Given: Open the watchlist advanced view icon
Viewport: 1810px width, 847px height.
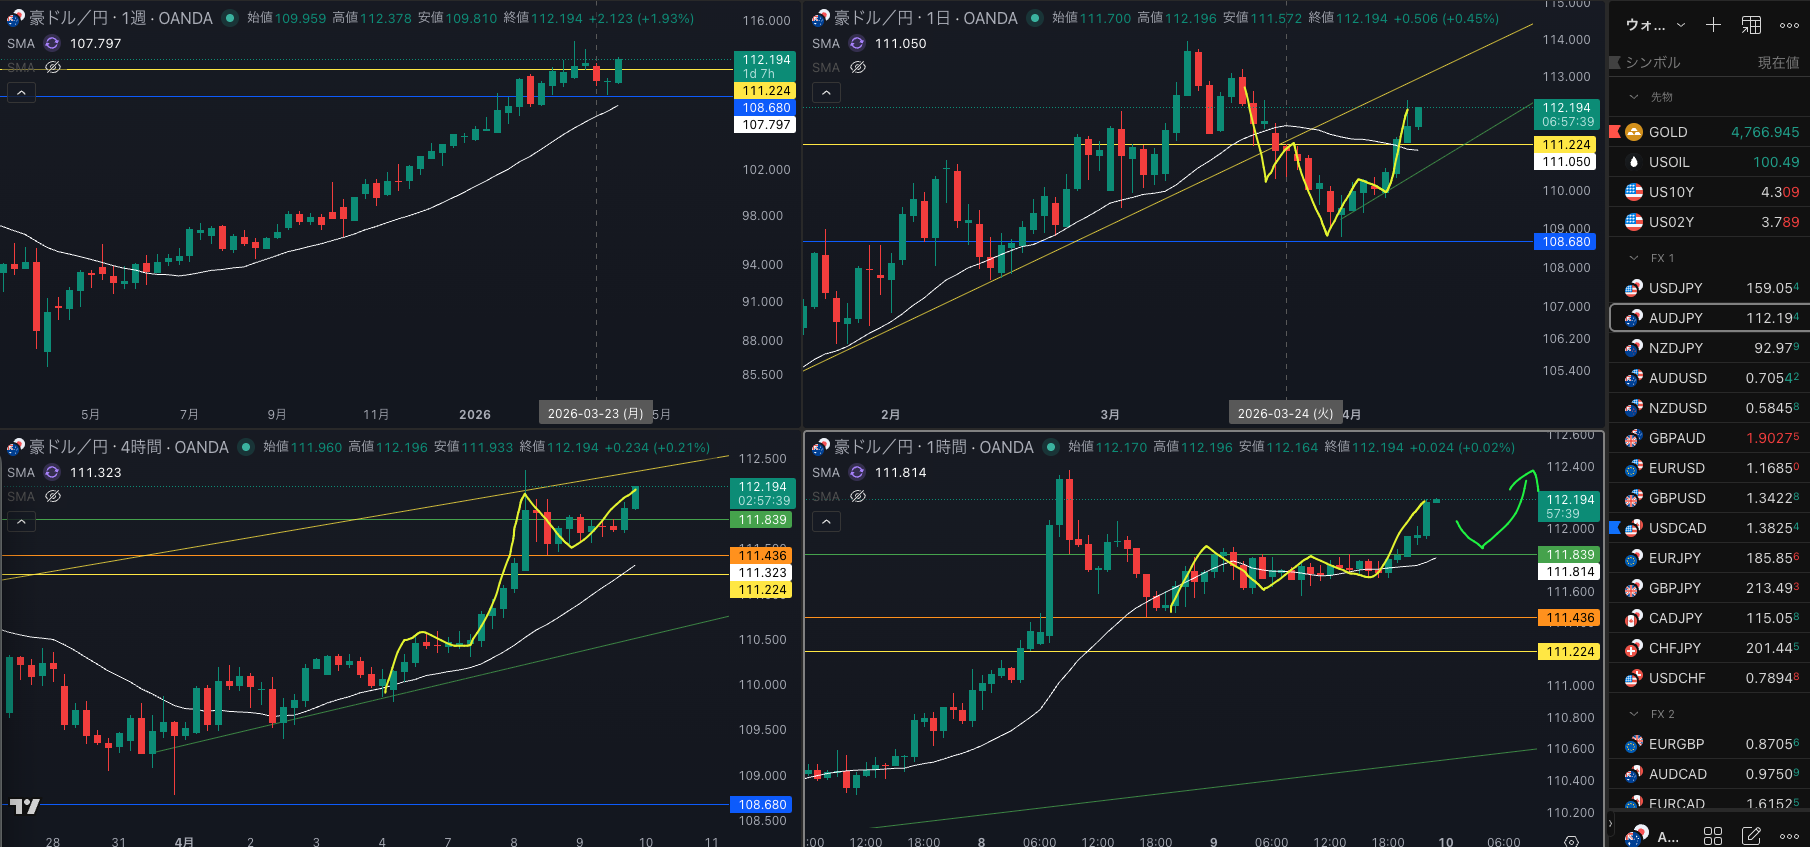Looking at the screenshot, I should [x=1752, y=25].
